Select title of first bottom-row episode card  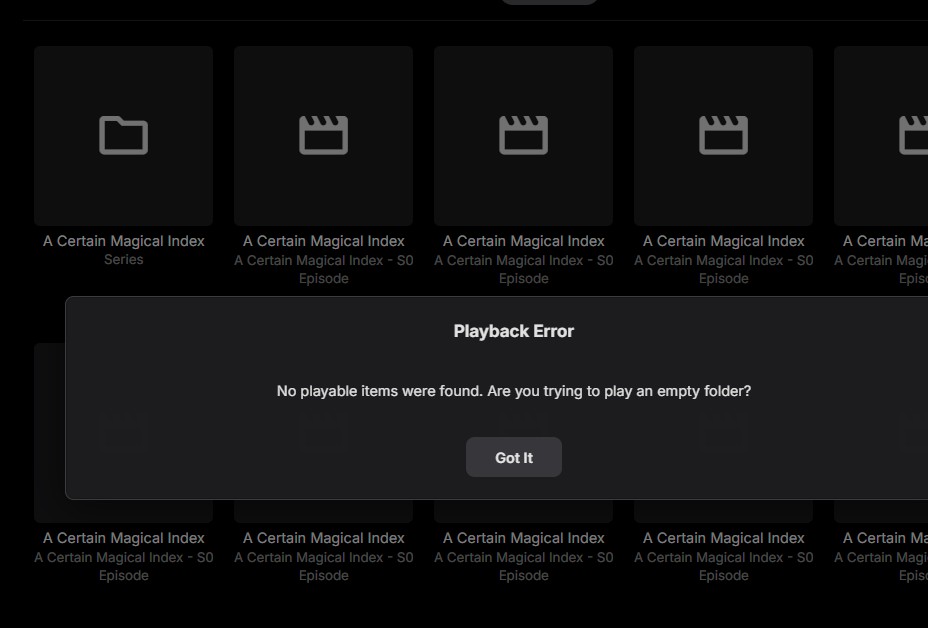[x=123, y=538]
